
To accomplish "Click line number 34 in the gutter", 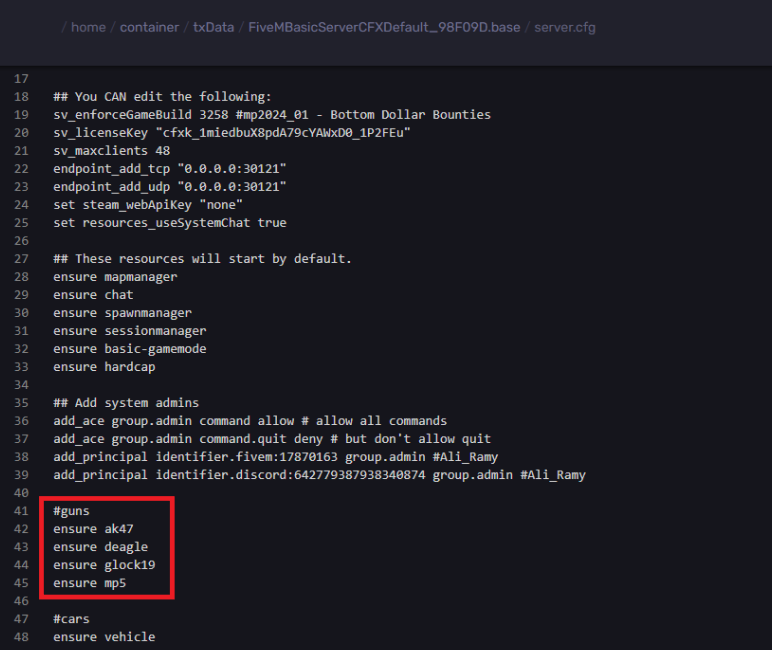I will coord(21,385).
